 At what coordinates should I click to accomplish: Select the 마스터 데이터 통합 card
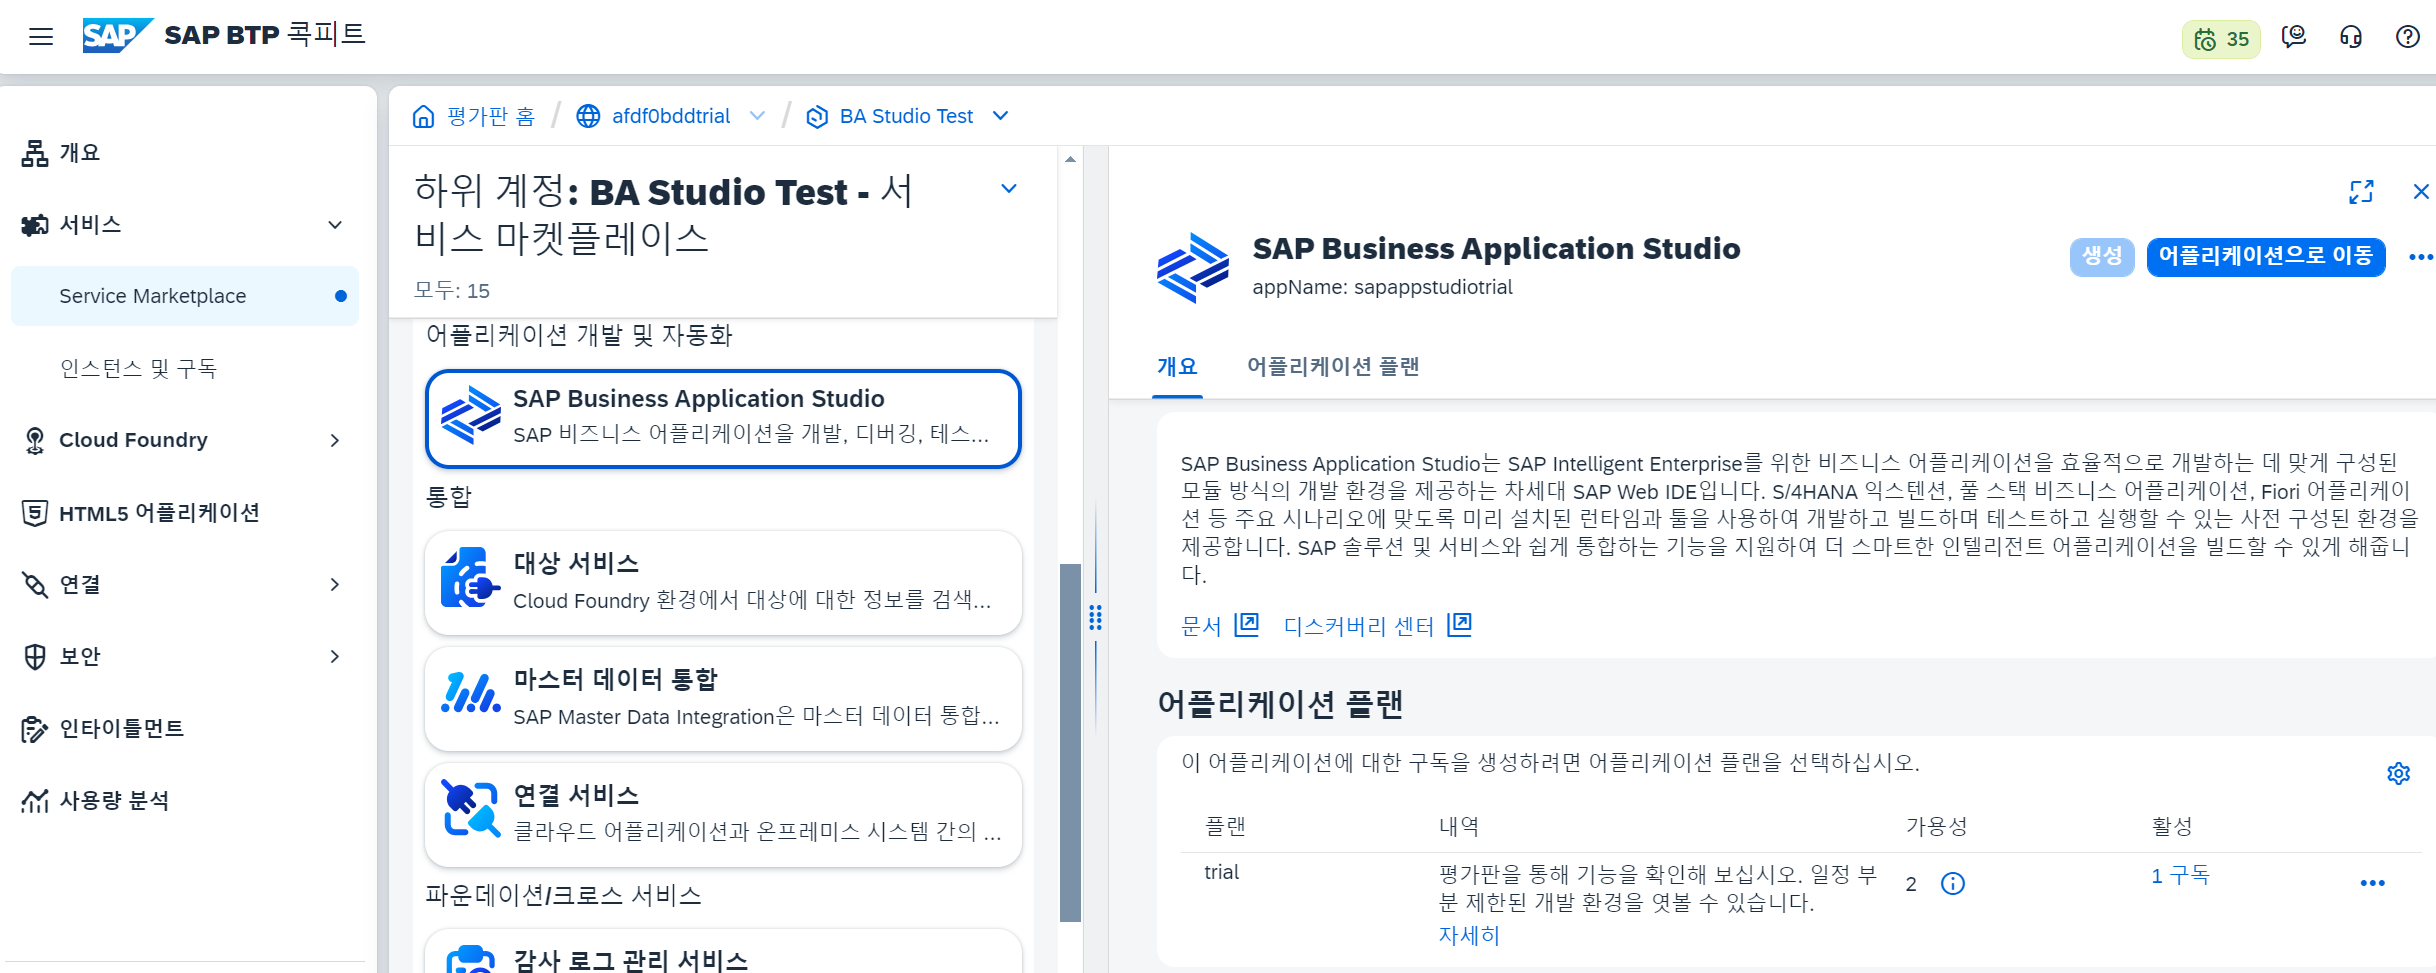tap(723, 699)
